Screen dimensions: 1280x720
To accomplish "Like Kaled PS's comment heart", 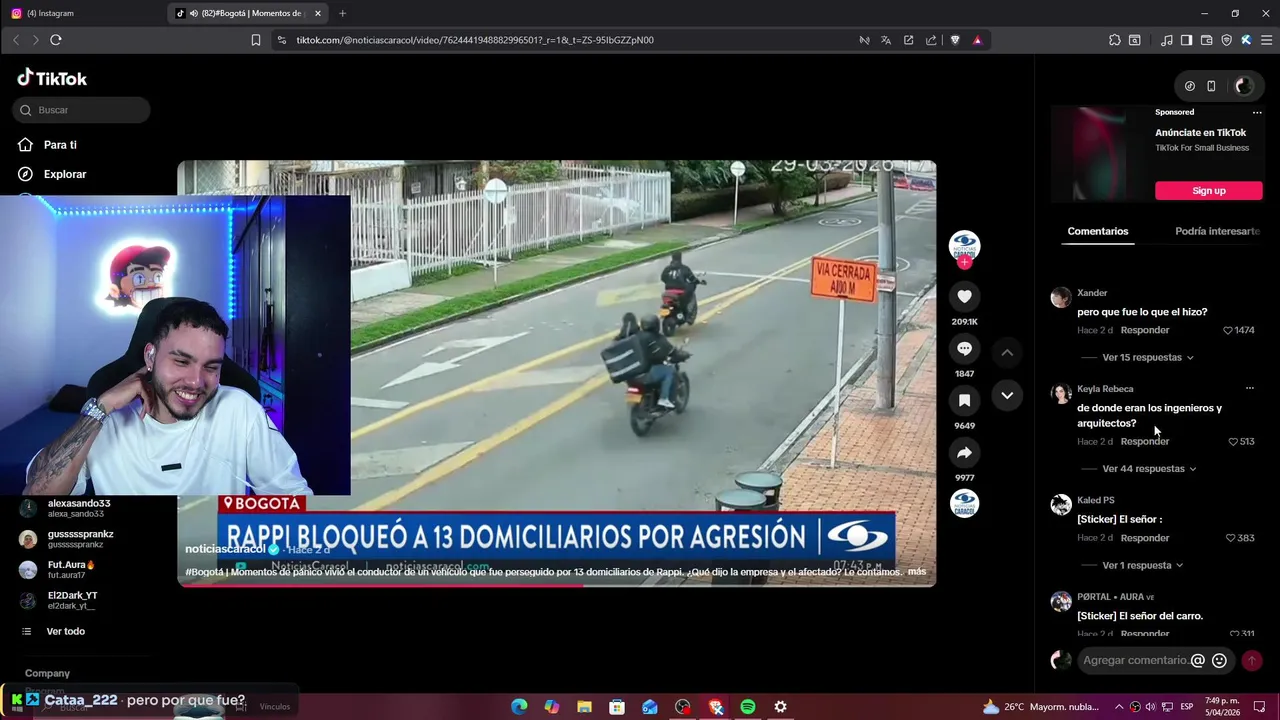I will [x=1231, y=538].
